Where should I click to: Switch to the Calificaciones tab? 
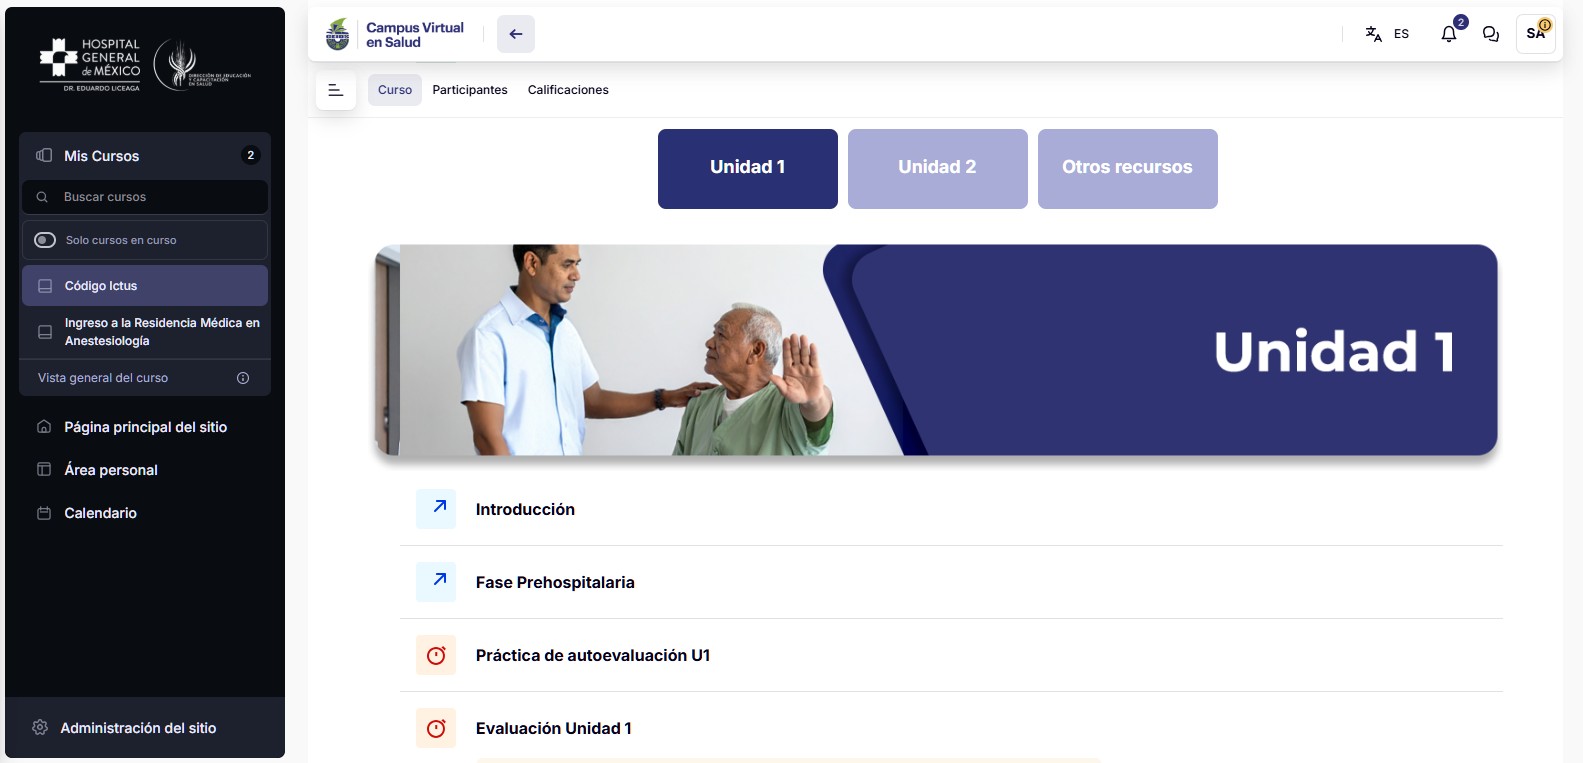tap(568, 90)
